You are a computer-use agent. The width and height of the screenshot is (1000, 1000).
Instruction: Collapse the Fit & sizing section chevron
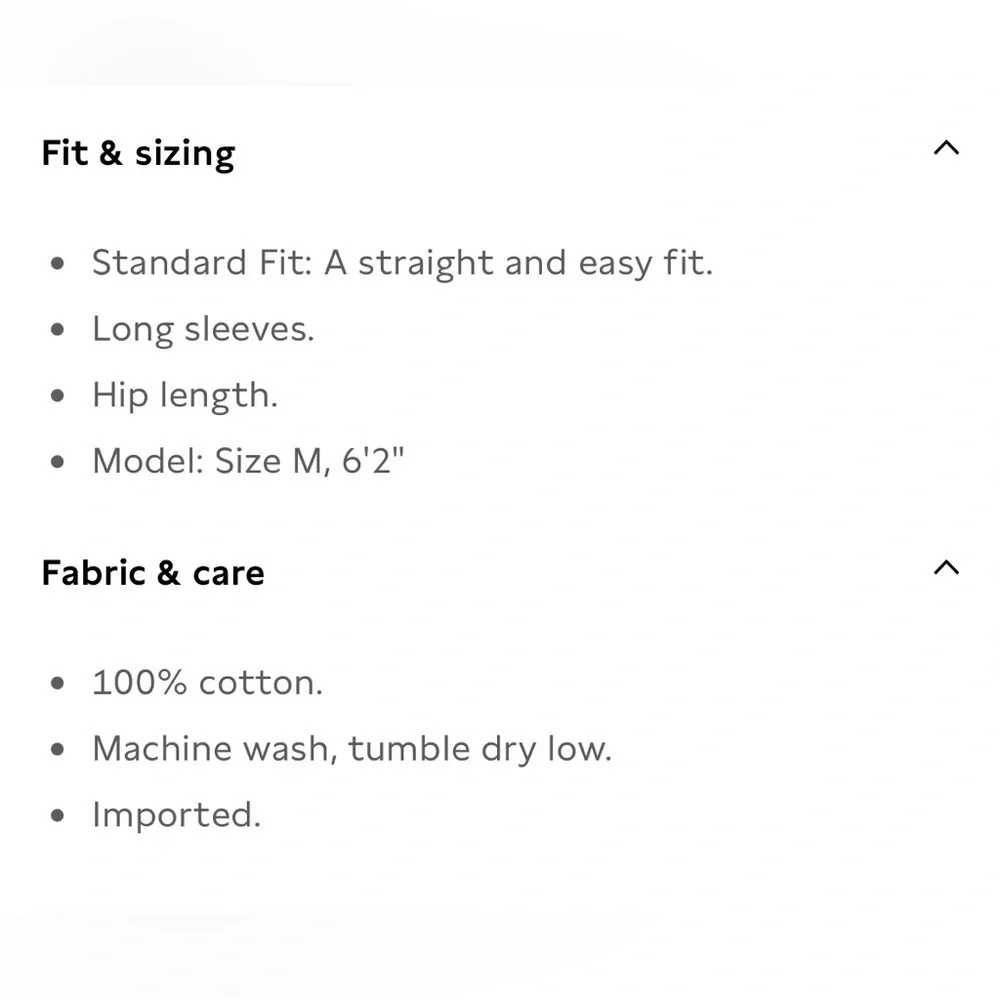coord(946,148)
